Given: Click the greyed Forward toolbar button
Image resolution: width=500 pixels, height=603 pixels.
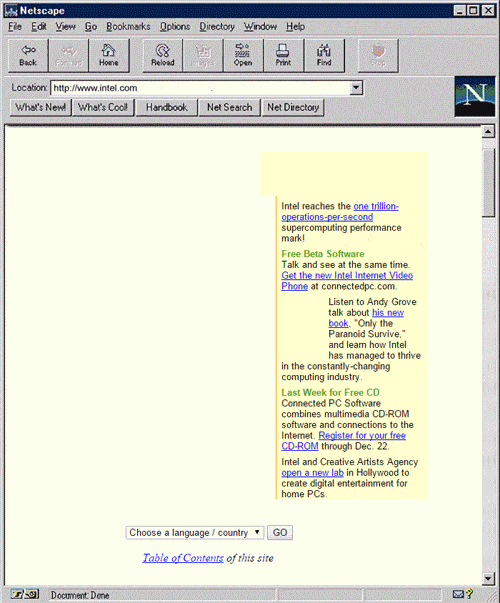Looking at the screenshot, I should (x=69, y=55).
